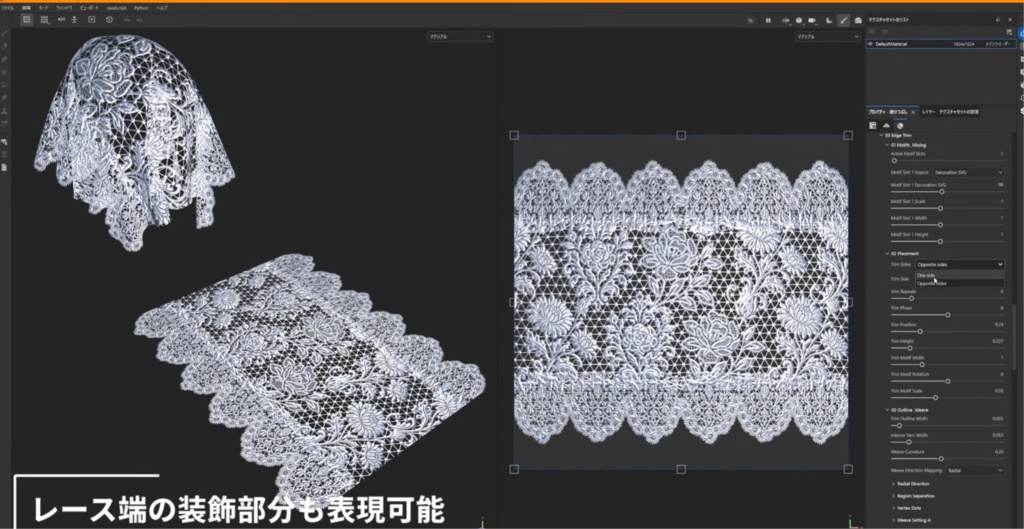This screenshot has height=529, width=1024.
Task: Click the document icon at left sidebar bottom
Action: pyautogui.click(x=5, y=168)
